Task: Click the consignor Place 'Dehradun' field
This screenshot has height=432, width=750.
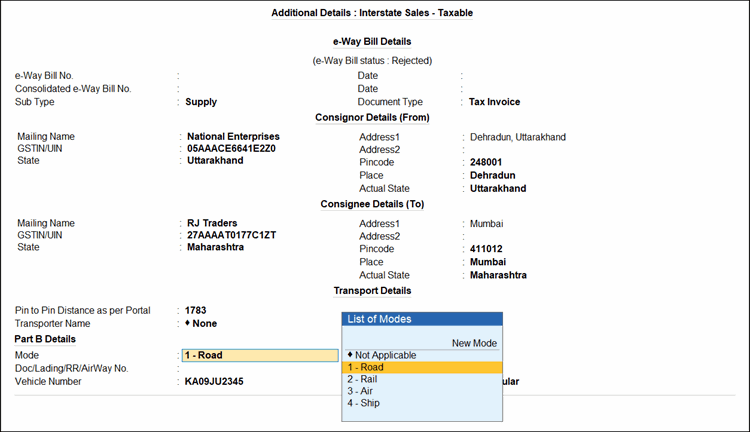Action: pos(492,175)
